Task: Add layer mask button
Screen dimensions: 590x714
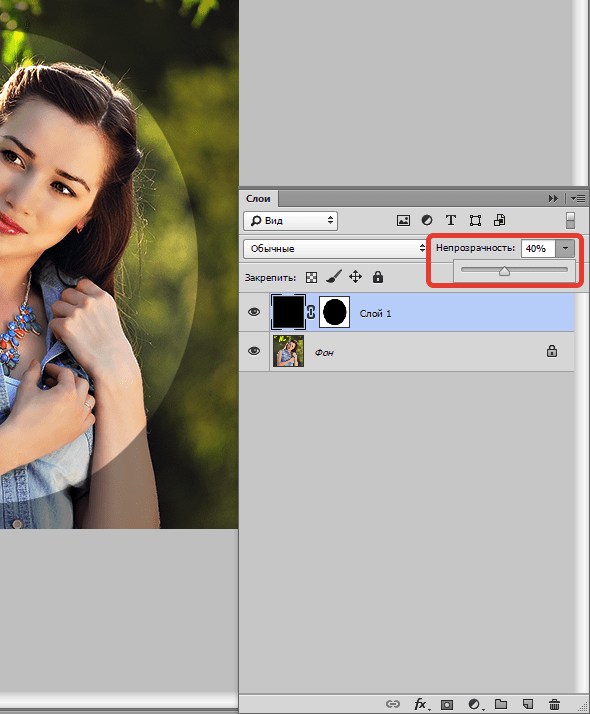Action: (447, 704)
